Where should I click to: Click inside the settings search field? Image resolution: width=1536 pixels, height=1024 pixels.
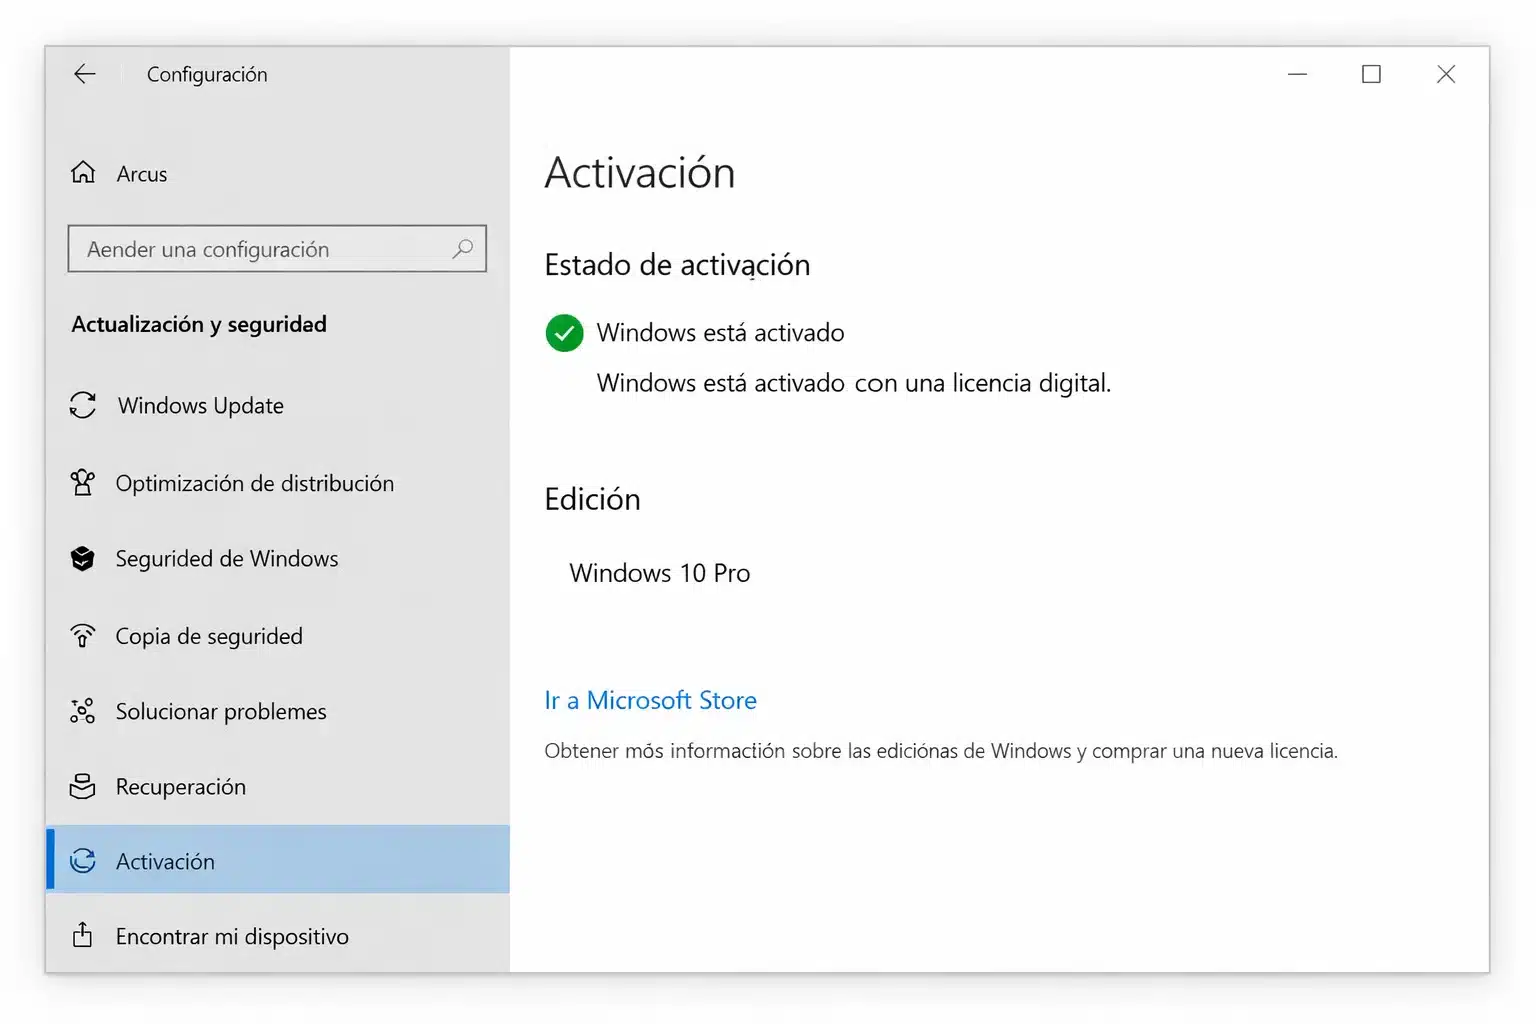250,249
